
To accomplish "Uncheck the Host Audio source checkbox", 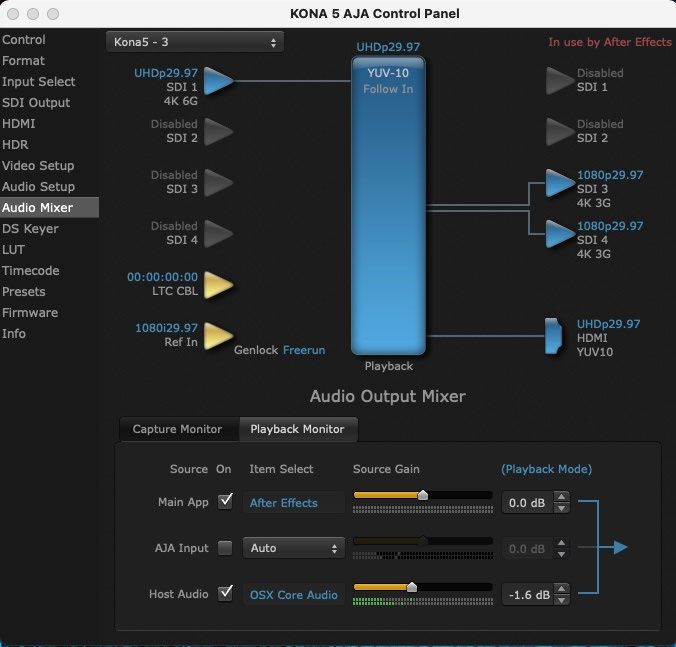I will (225, 594).
